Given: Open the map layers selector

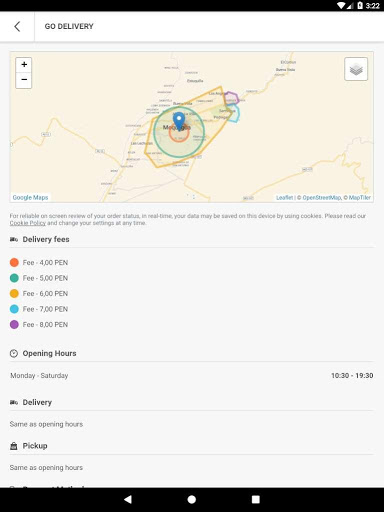Looking at the screenshot, I should [356, 69].
